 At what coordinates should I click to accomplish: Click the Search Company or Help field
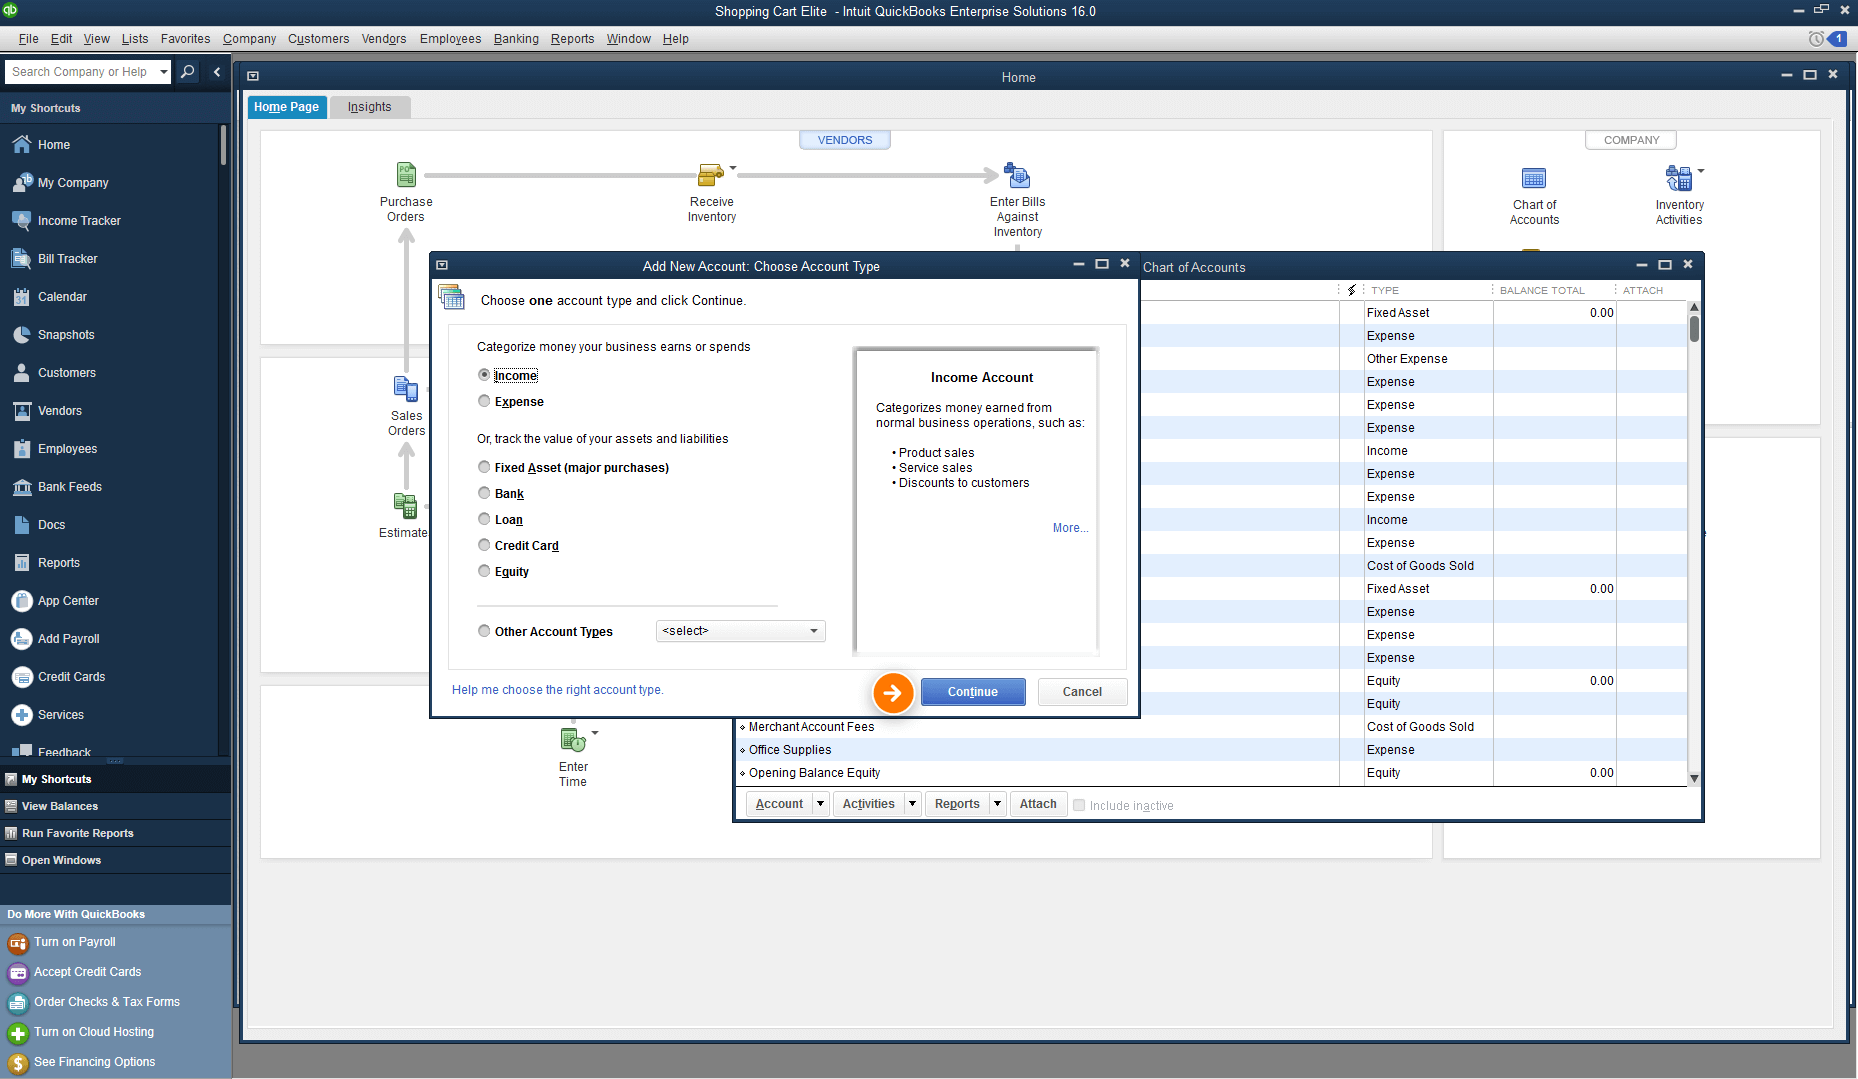tap(80, 72)
